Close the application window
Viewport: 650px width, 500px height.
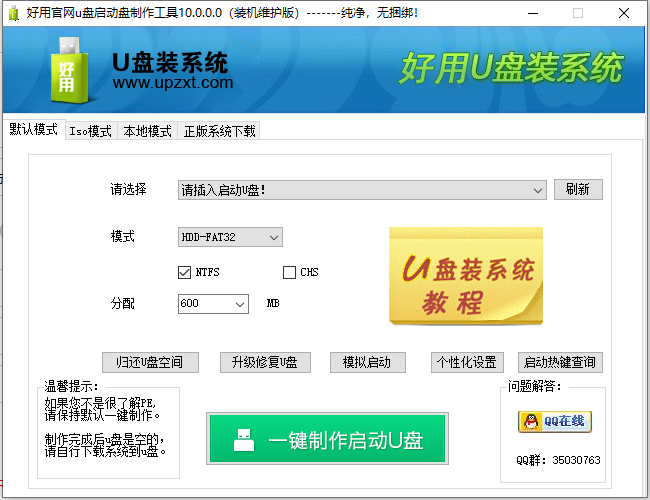[x=624, y=13]
